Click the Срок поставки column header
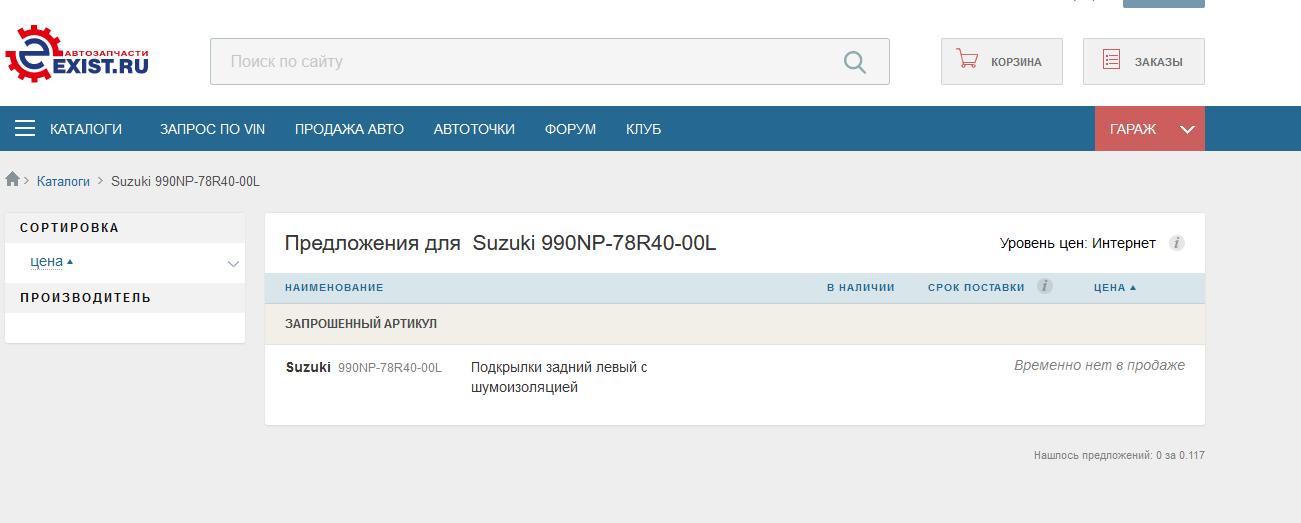This screenshot has width=1301, height=523. click(976, 287)
